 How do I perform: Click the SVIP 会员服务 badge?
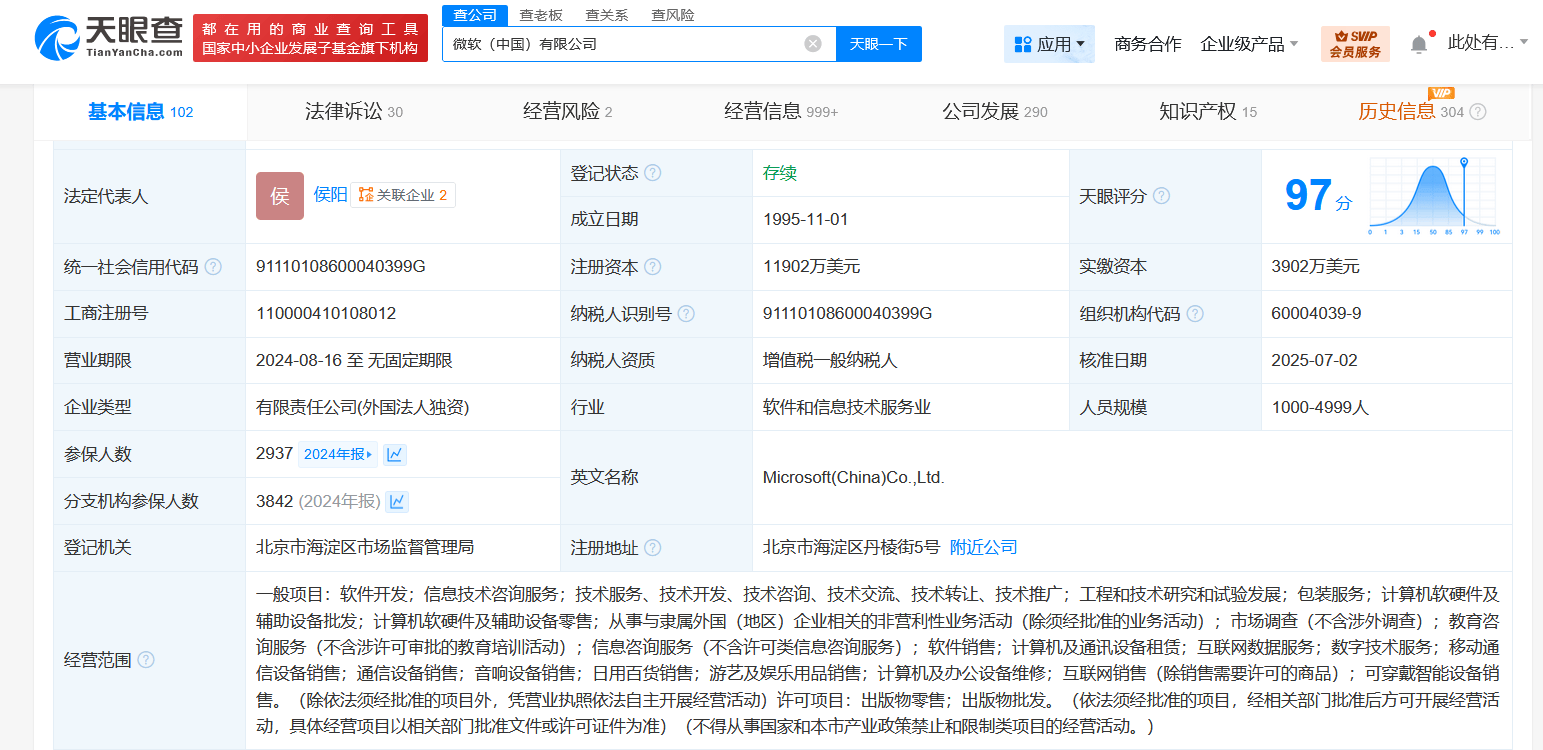[x=1355, y=44]
